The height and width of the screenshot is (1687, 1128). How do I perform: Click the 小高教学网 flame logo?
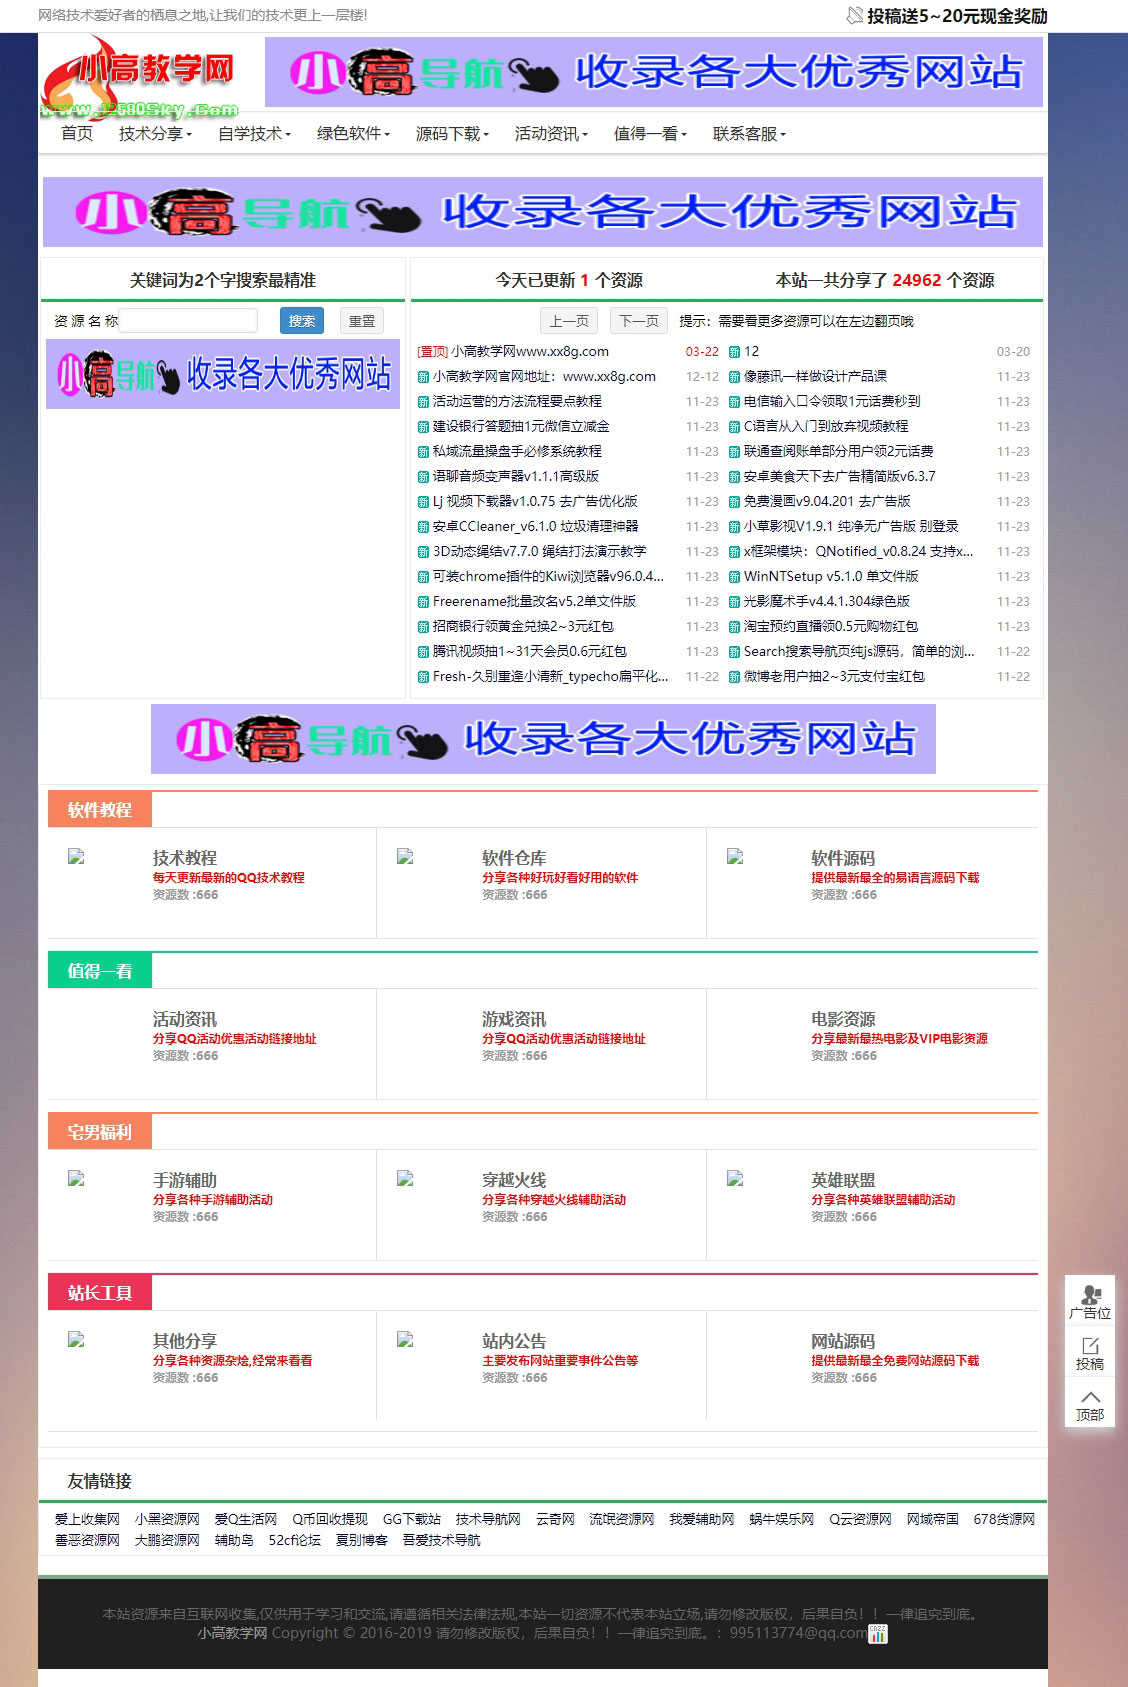[x=140, y=78]
